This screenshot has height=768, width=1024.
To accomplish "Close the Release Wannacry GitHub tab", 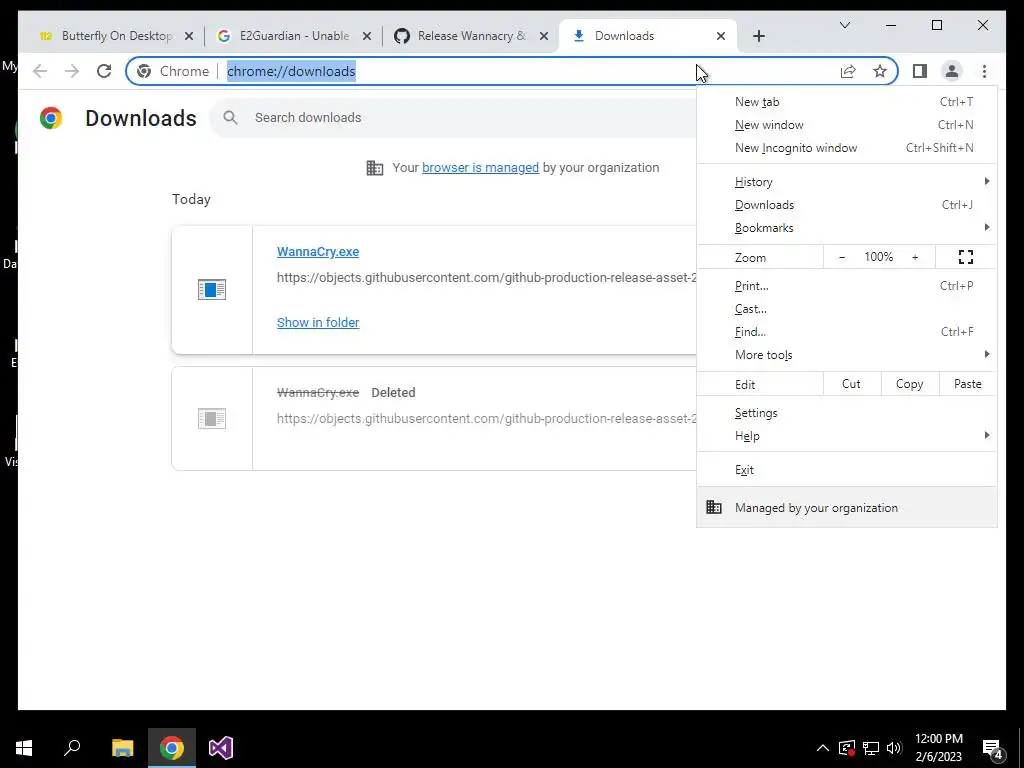I will [x=543, y=36].
